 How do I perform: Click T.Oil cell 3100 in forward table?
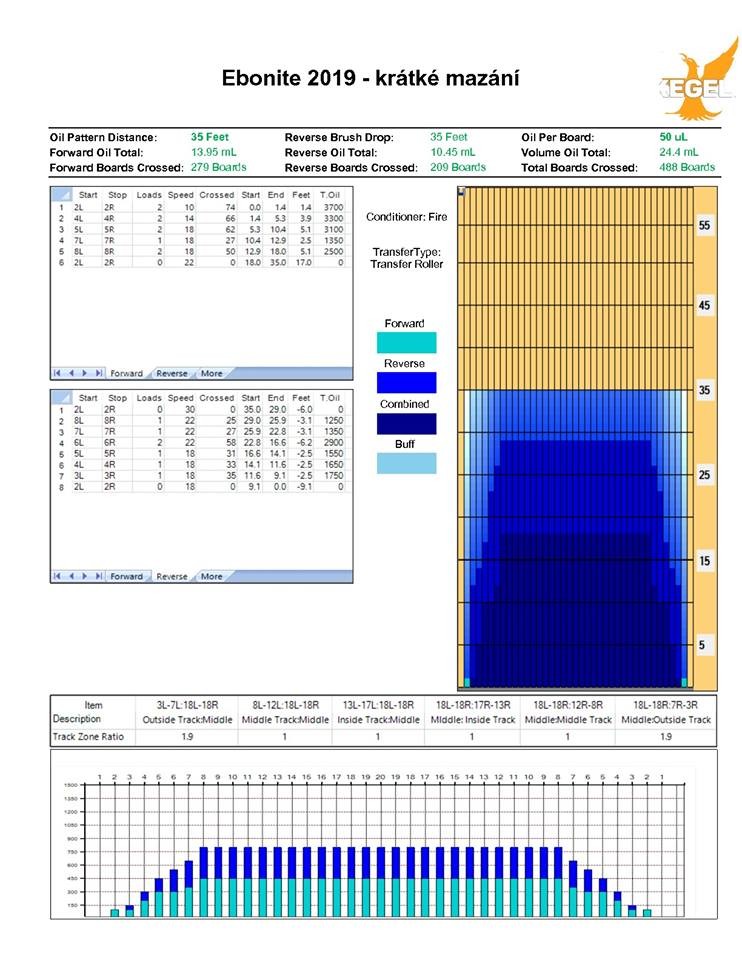coord(333,230)
